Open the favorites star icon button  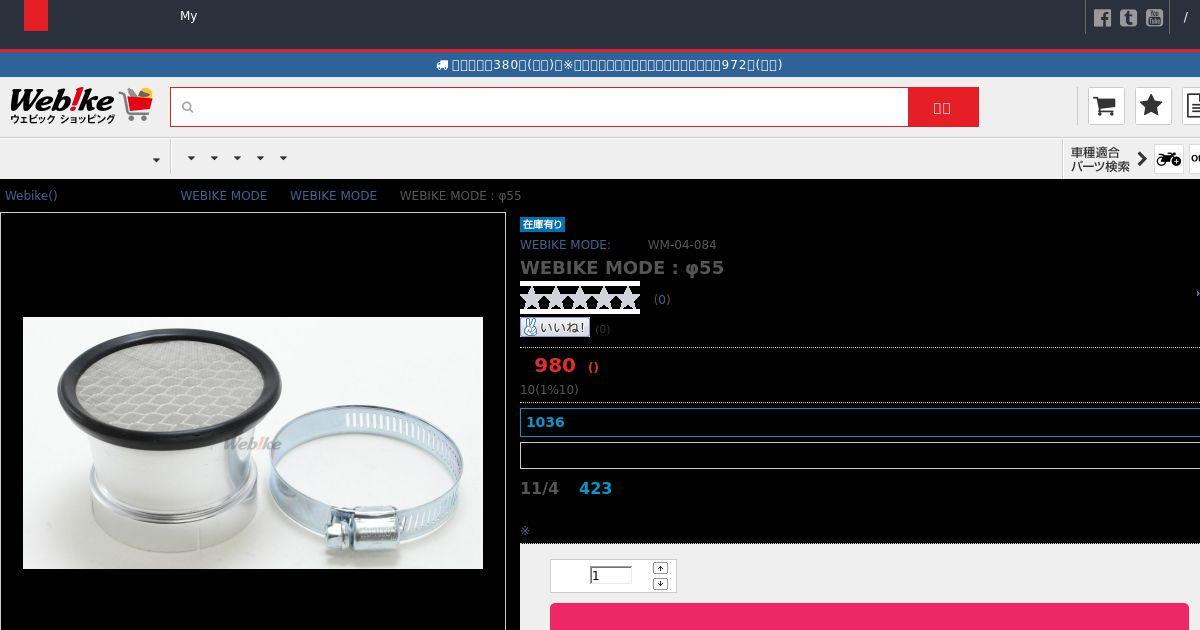point(1152,106)
